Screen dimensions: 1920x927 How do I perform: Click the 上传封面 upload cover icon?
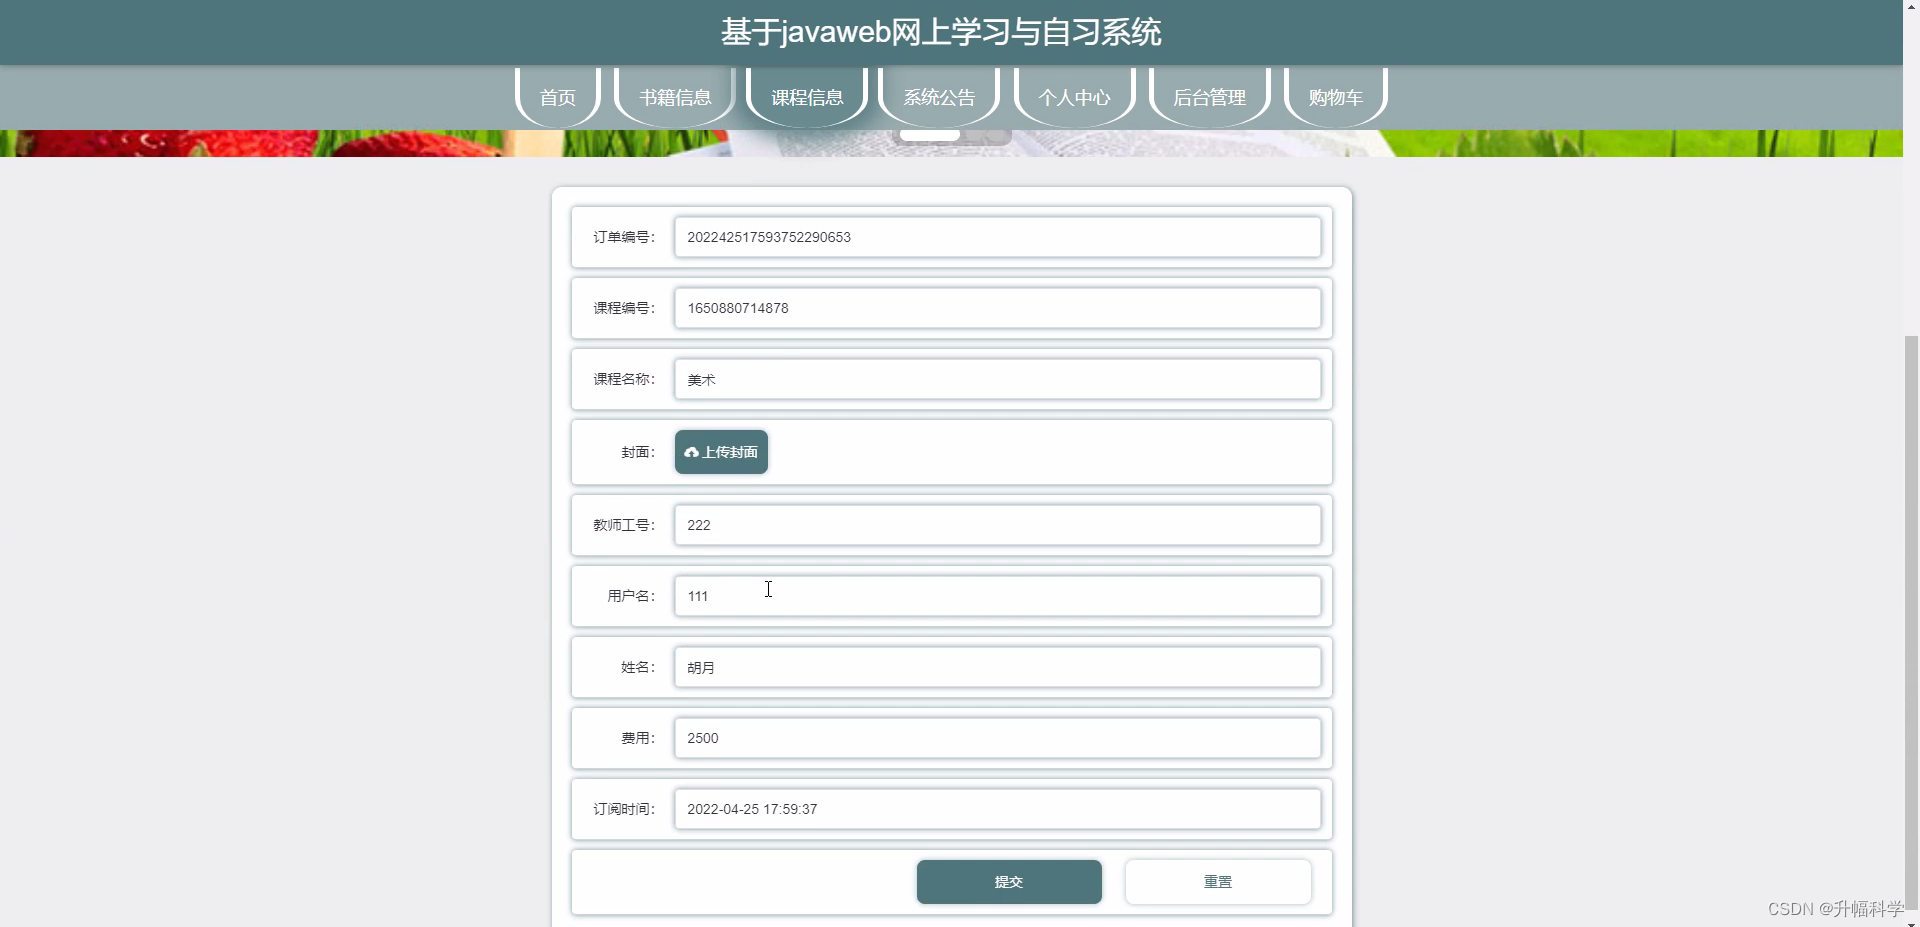692,452
